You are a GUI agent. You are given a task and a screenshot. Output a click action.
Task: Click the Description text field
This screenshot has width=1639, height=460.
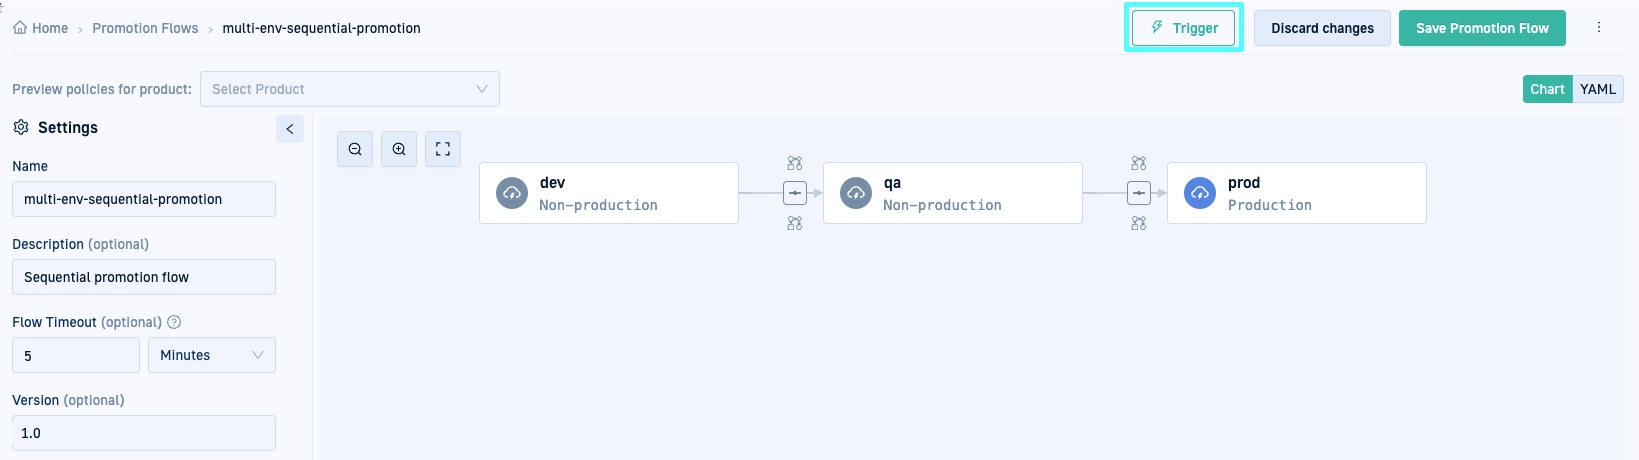144,277
